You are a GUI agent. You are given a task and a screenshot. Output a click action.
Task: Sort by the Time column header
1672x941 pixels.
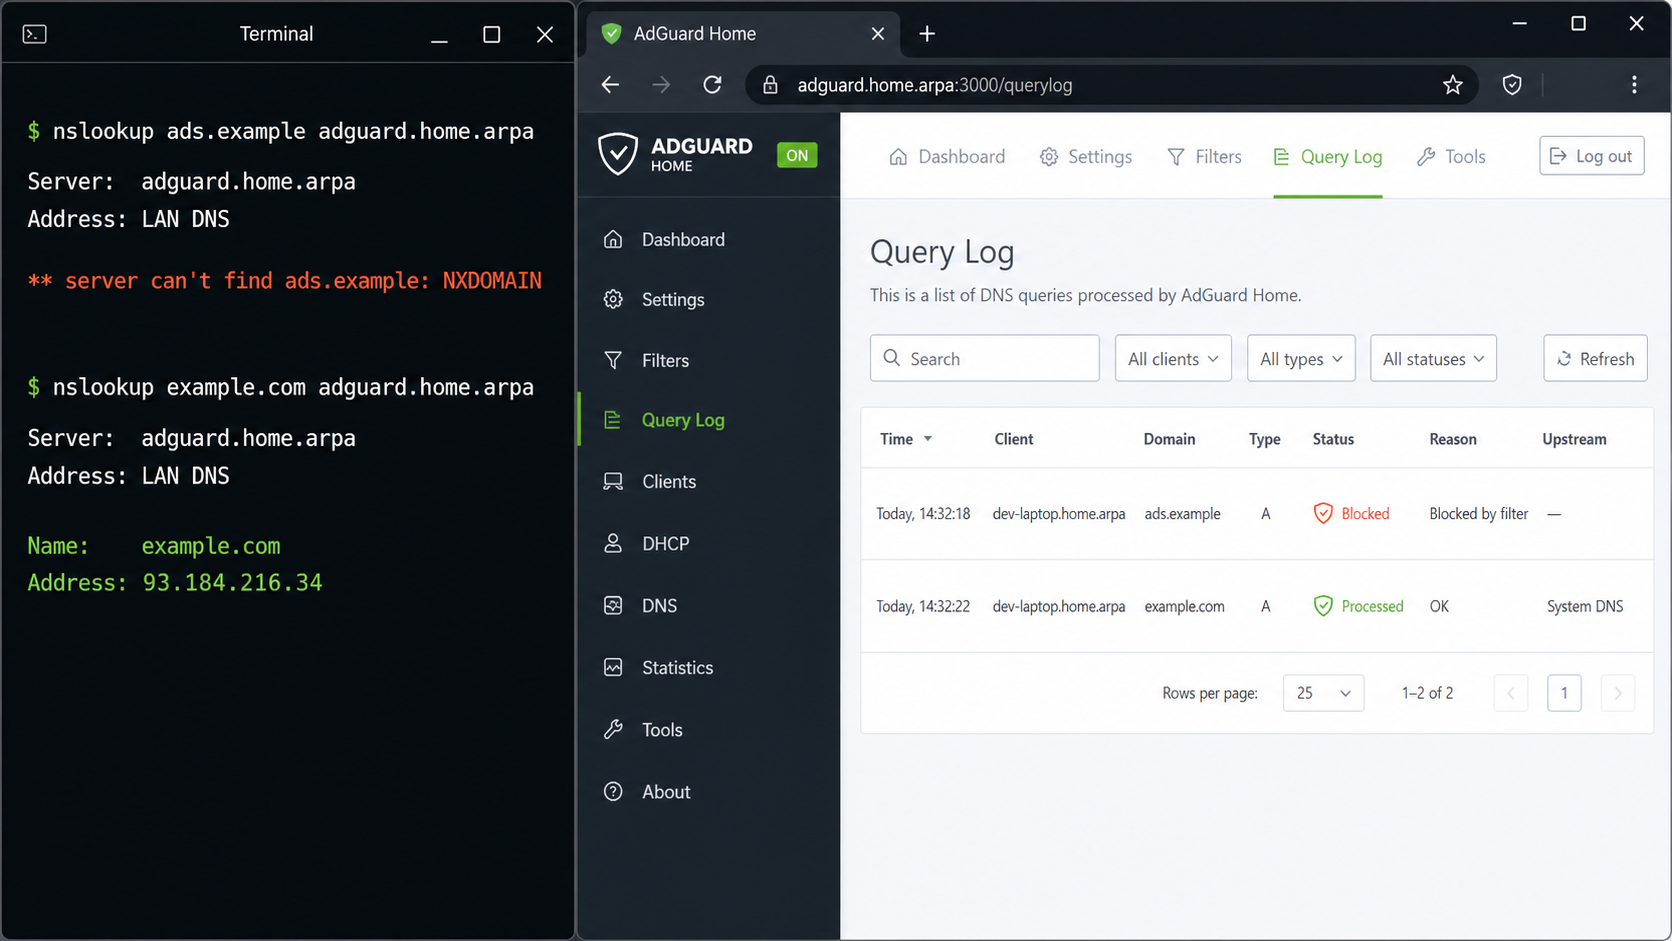point(905,439)
